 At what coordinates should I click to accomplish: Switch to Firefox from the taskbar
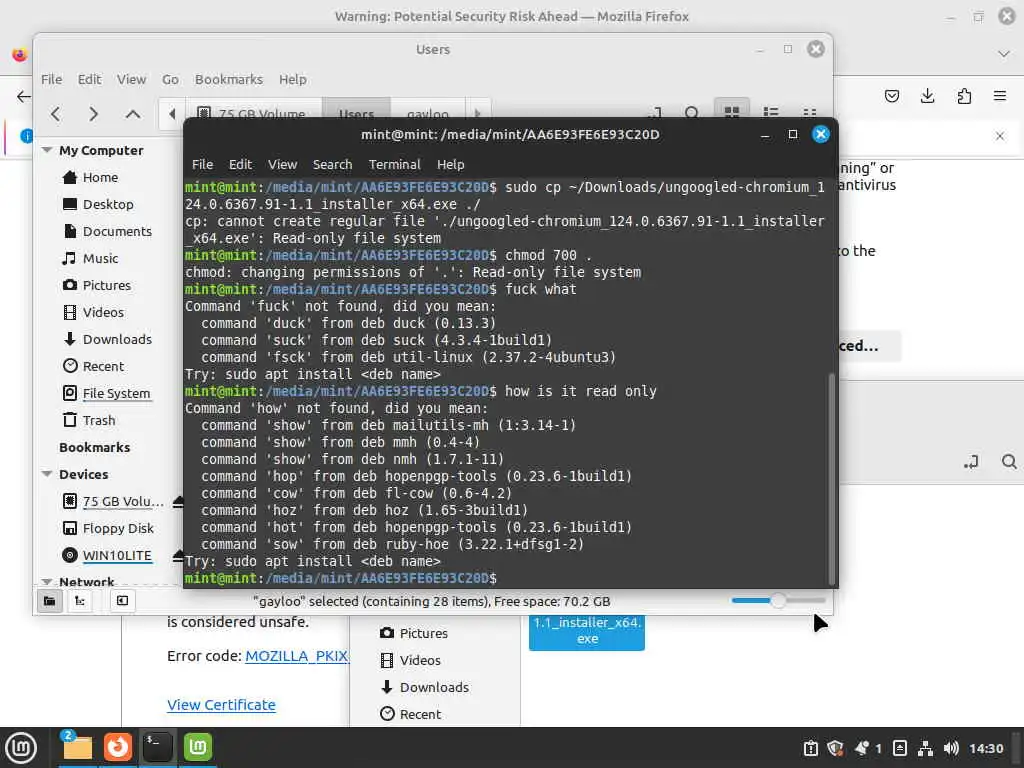tap(118, 748)
